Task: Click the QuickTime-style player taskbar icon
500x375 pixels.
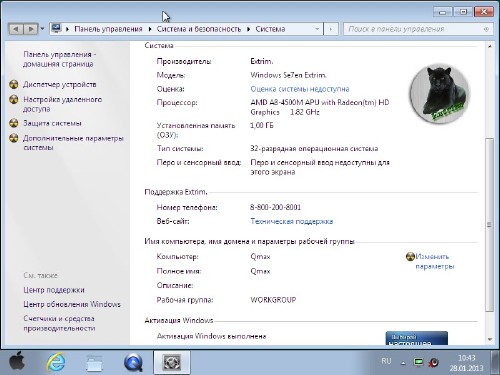Action: tap(133, 363)
